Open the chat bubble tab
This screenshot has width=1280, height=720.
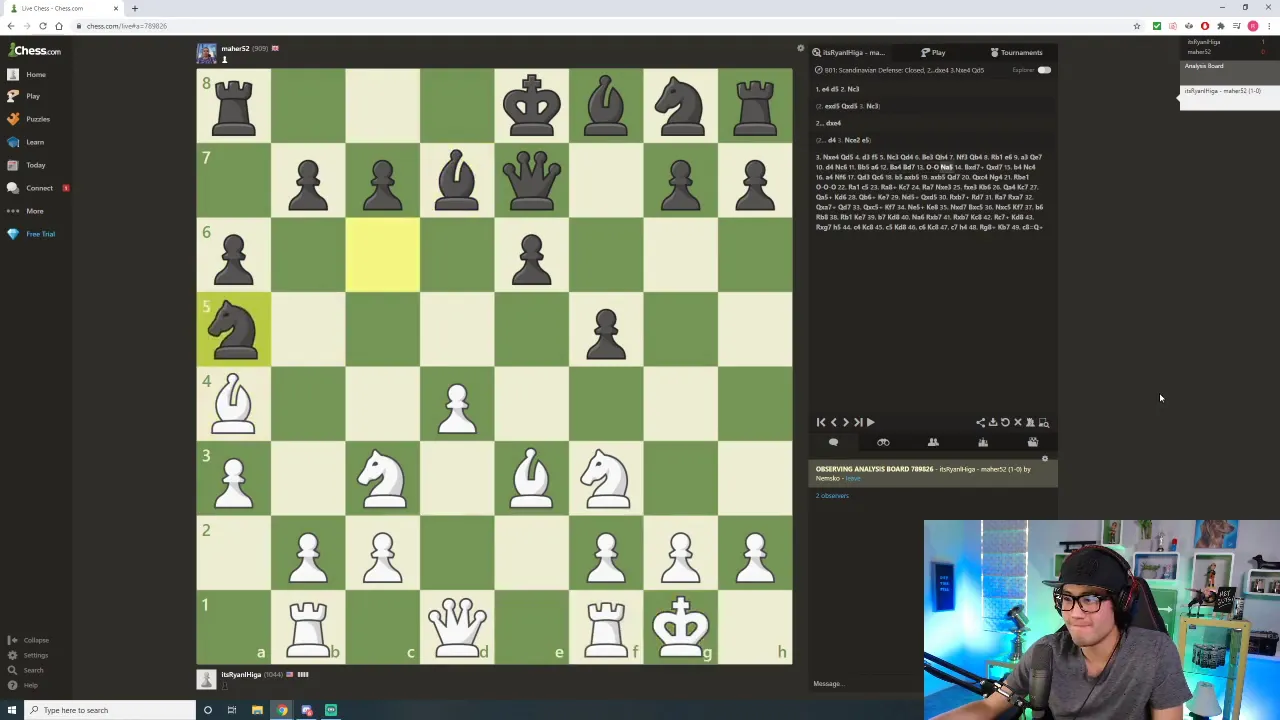[833, 442]
